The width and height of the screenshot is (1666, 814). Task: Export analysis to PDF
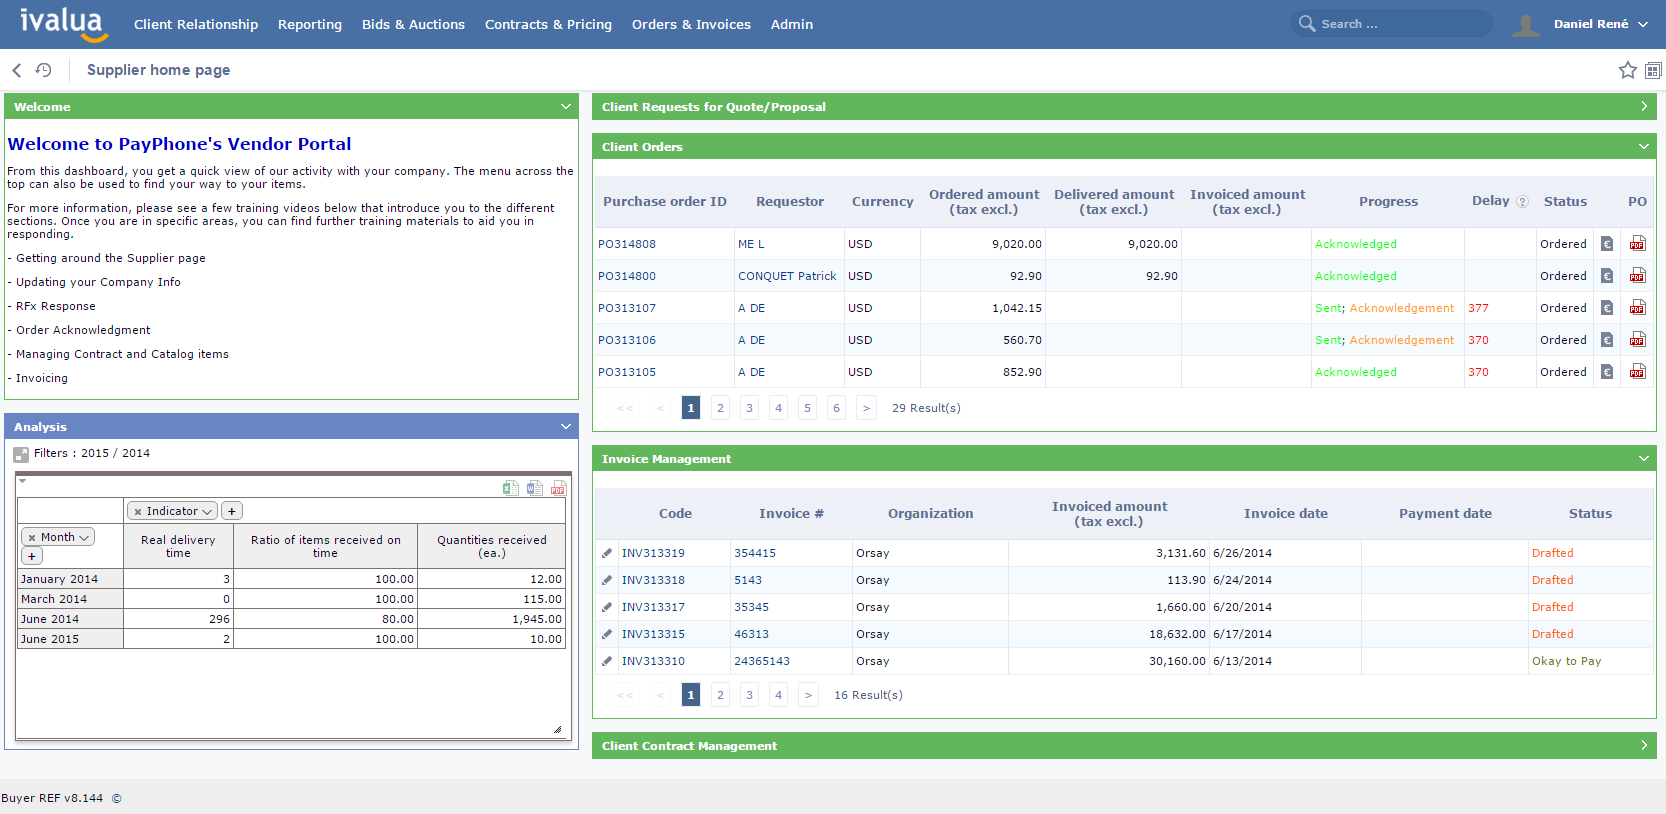coord(558,488)
